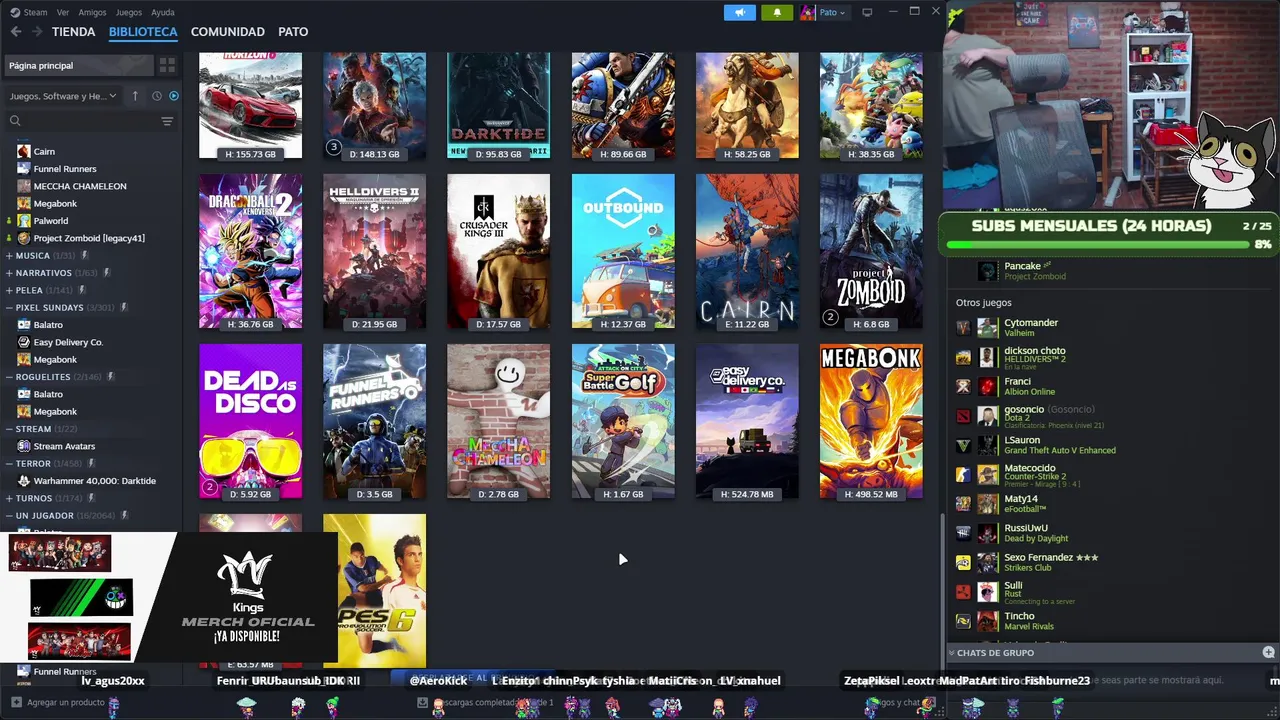
Task: Click the Steam logo icon in the menu bar
Action: pos(15,12)
